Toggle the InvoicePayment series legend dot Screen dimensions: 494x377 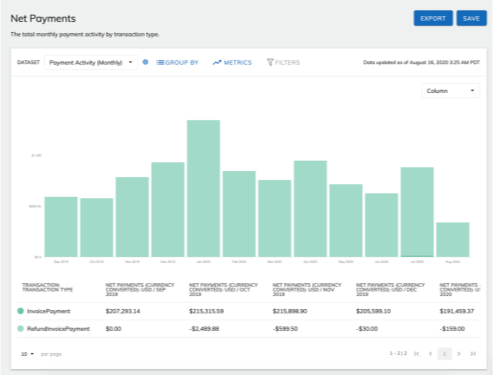coord(20,311)
